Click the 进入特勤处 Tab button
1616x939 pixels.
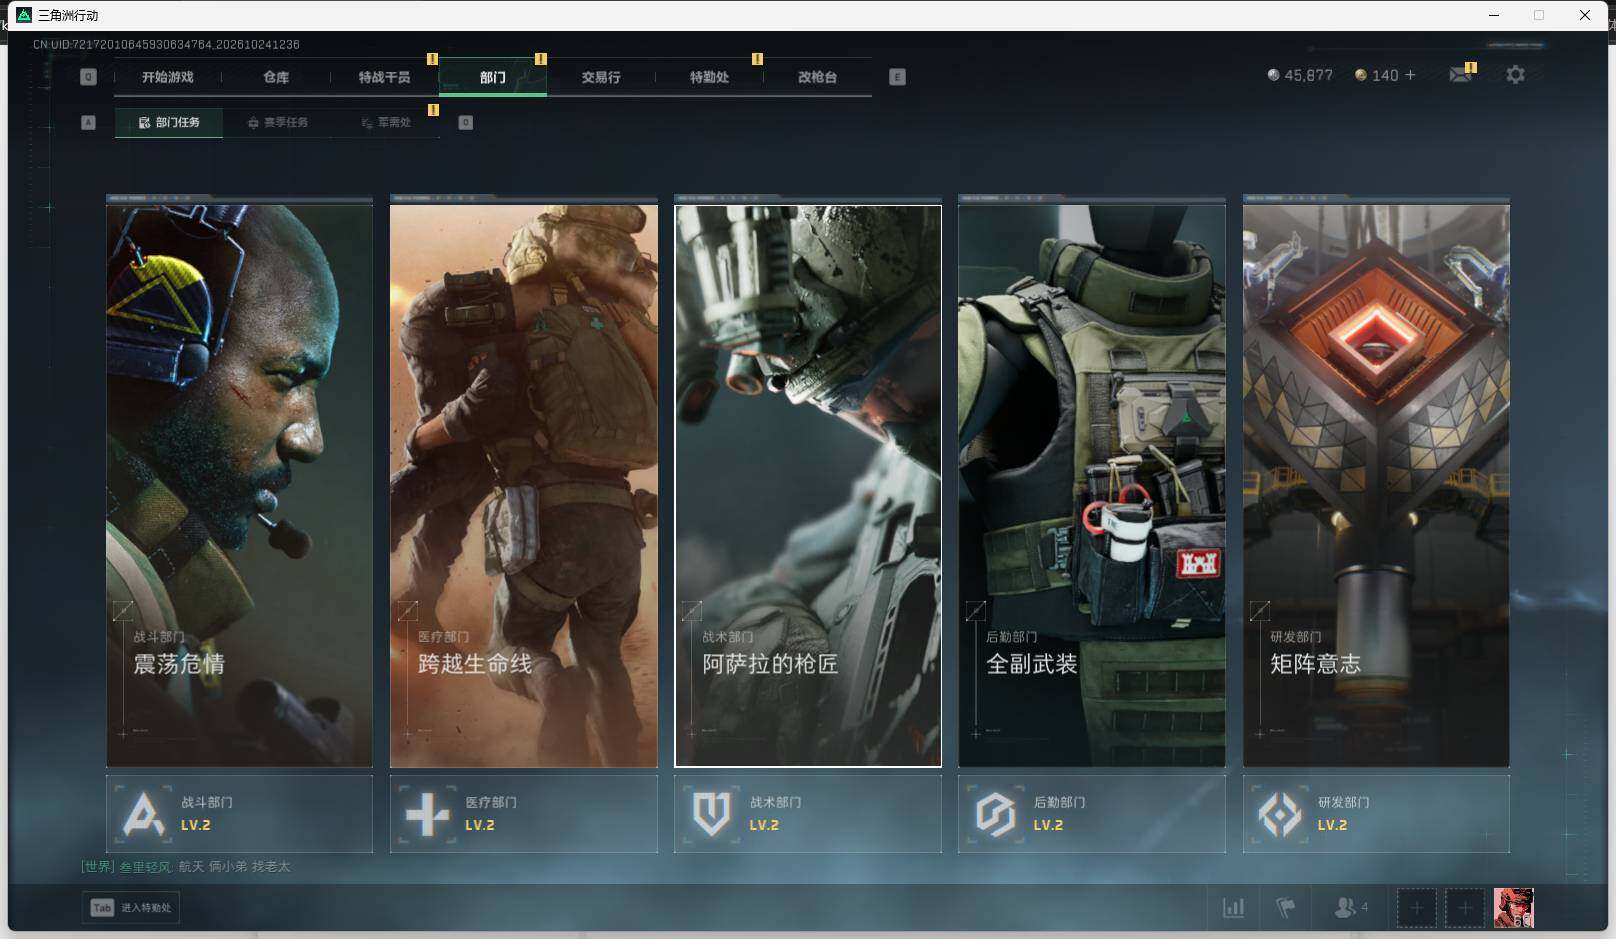[131, 908]
